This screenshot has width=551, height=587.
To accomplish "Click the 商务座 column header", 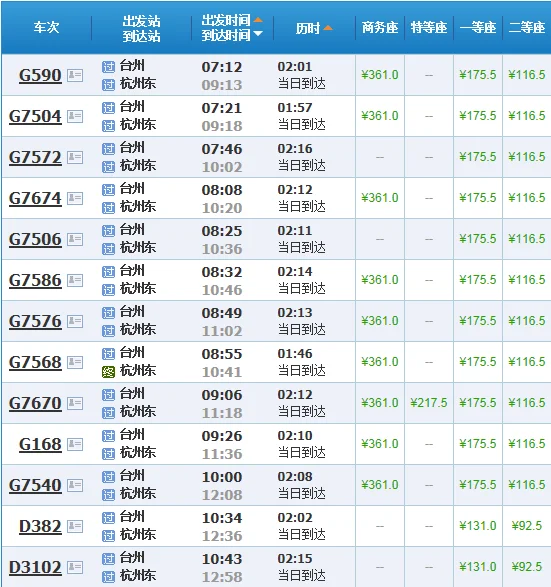I will 380,27.
